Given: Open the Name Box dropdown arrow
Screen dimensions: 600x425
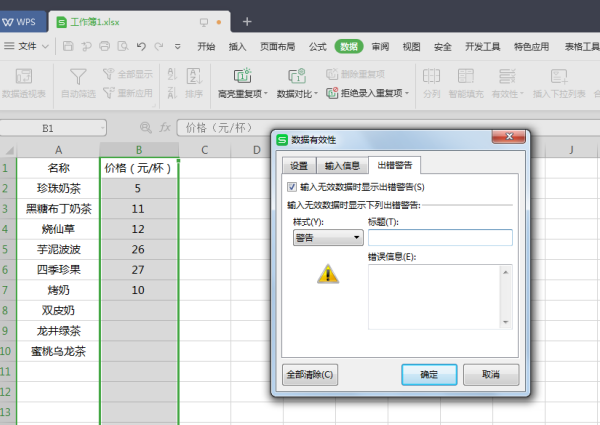Looking at the screenshot, I should point(102,128).
